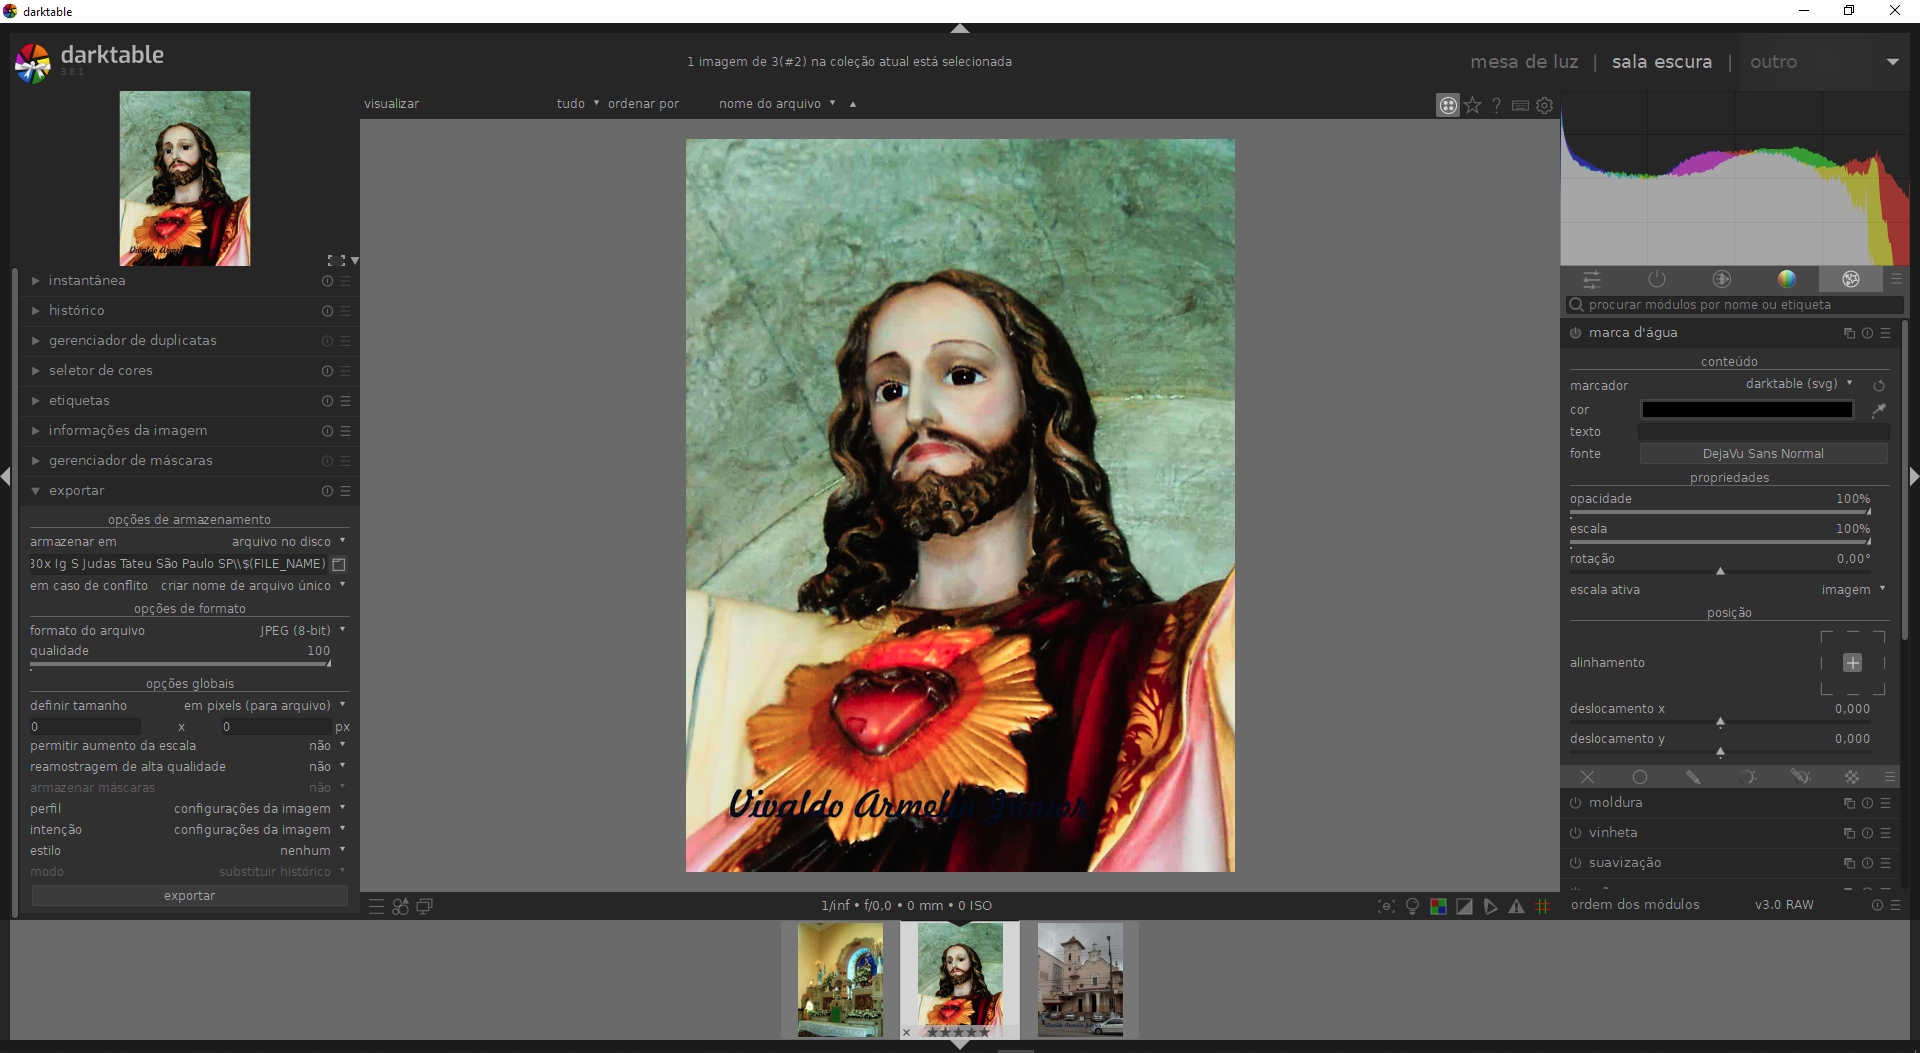
Task: Toggle moldura module on/off
Action: (x=1576, y=803)
